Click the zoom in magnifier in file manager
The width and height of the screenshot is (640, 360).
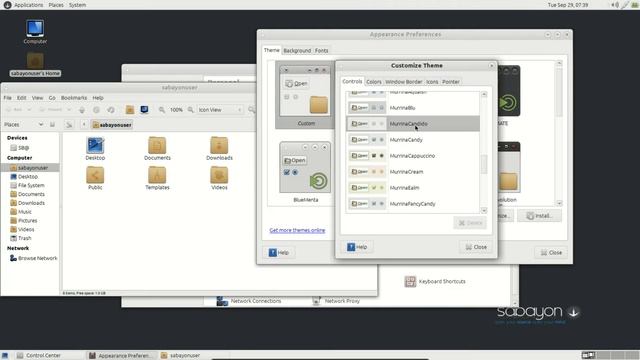tap(191, 110)
